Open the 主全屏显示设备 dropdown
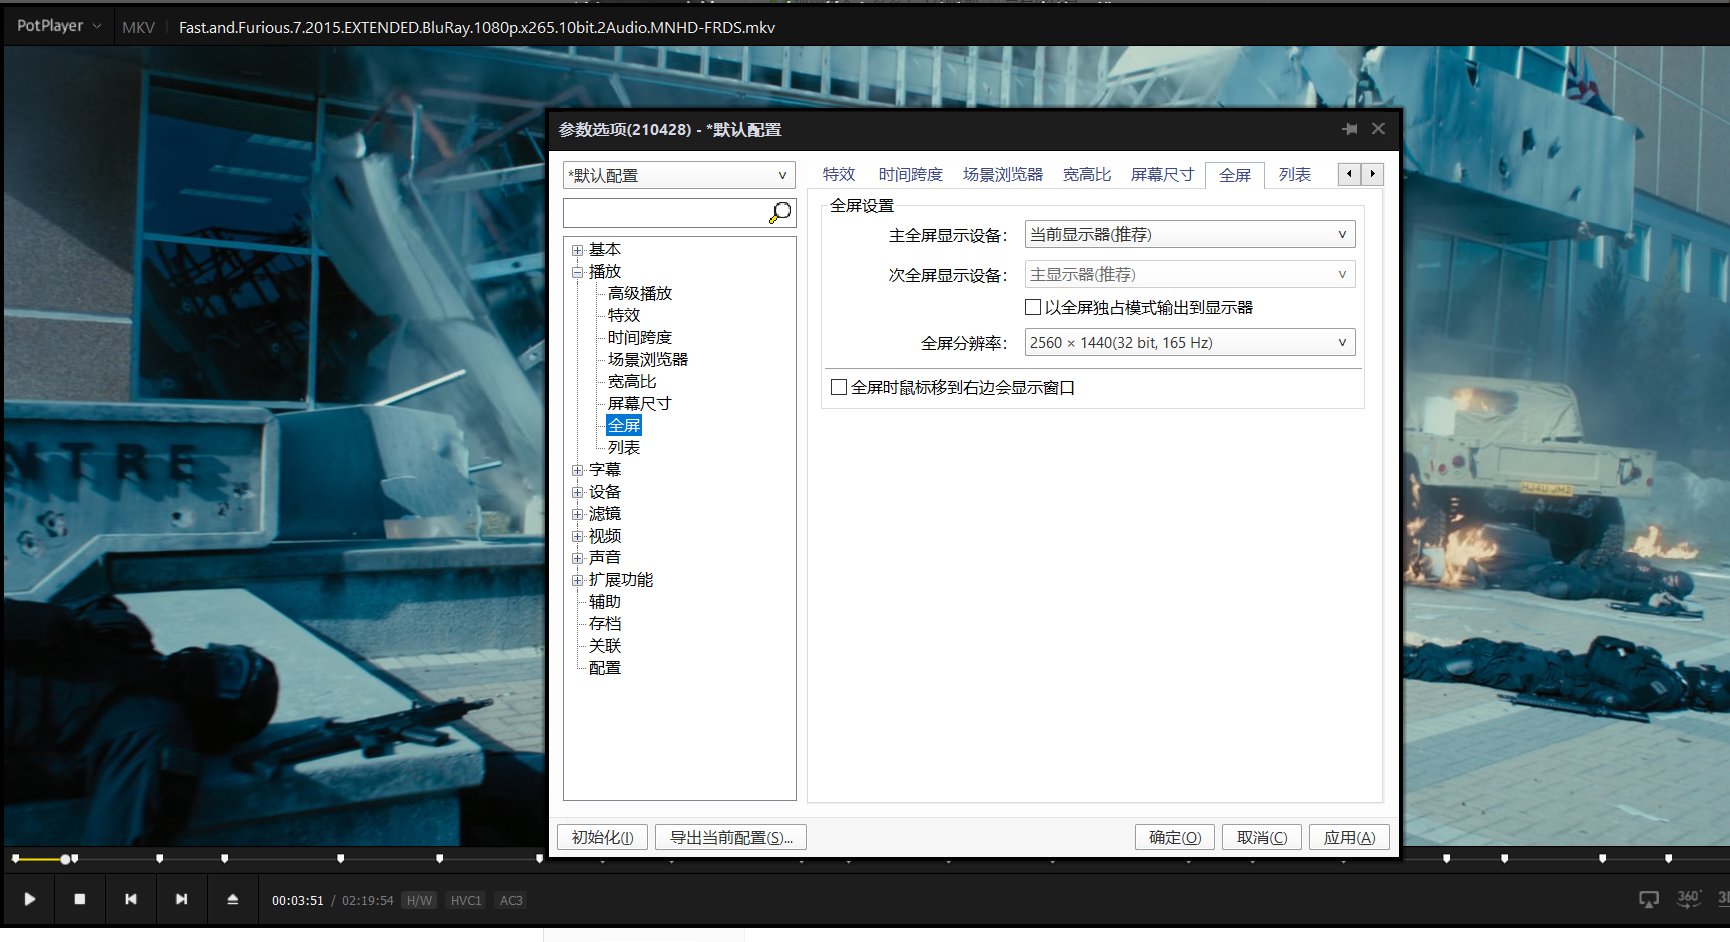 coord(1190,234)
